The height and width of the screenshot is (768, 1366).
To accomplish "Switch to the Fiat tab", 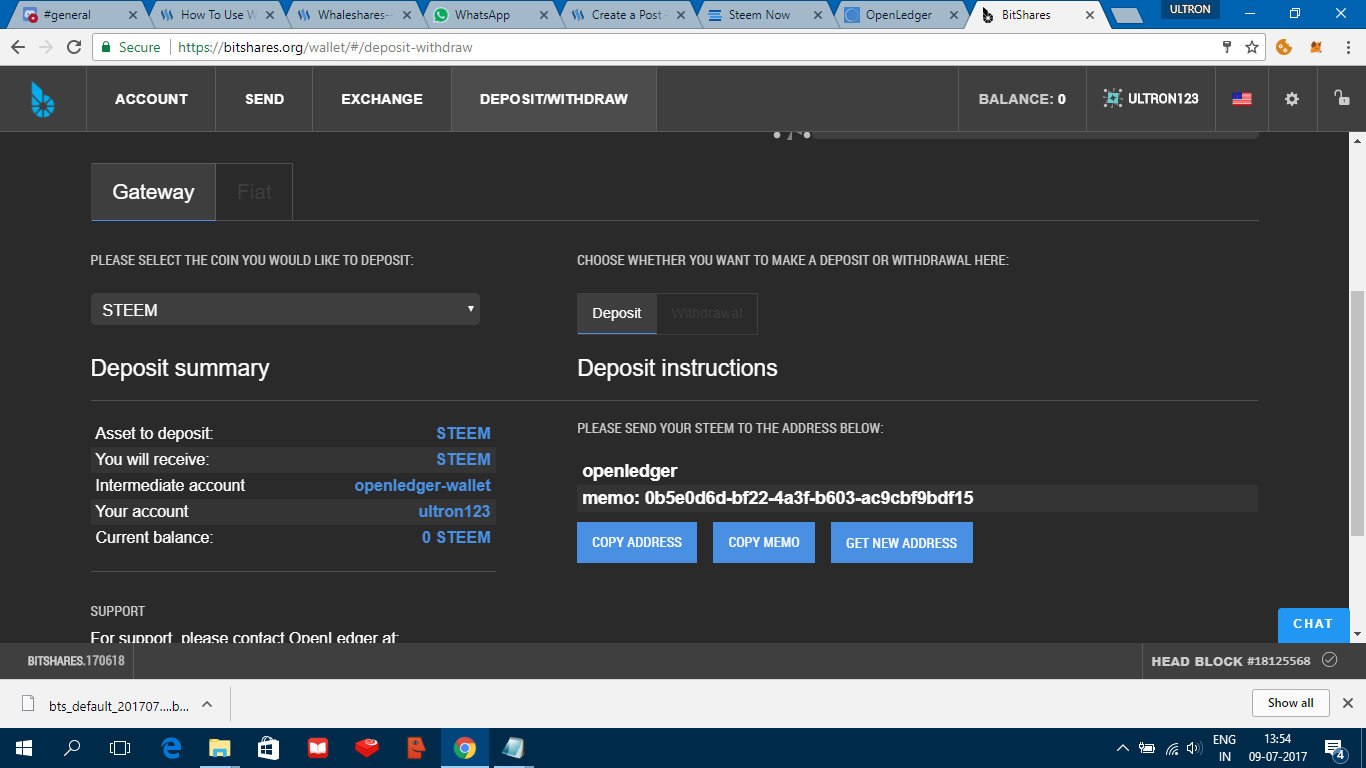I will pos(254,192).
